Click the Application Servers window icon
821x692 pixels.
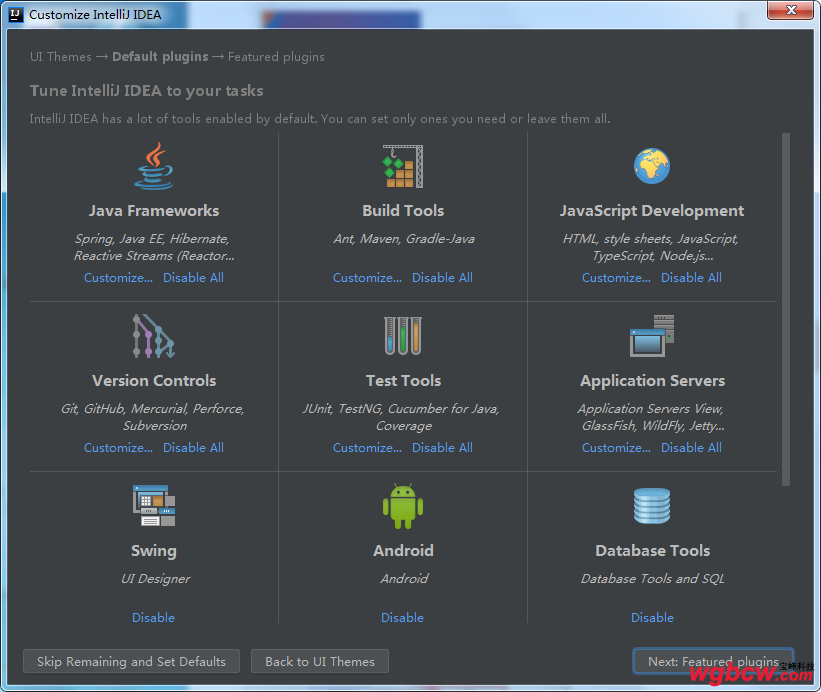[652, 336]
